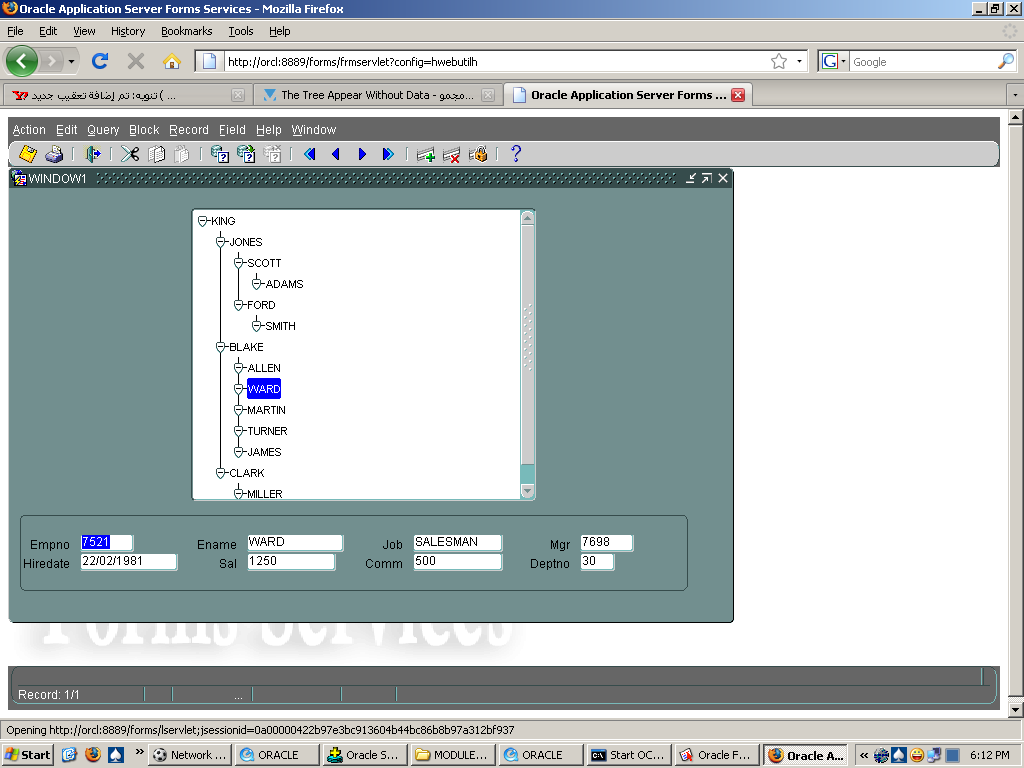Viewport: 1024px width, 768px height.
Task: Collapse the KING tree node
Action: [203, 221]
